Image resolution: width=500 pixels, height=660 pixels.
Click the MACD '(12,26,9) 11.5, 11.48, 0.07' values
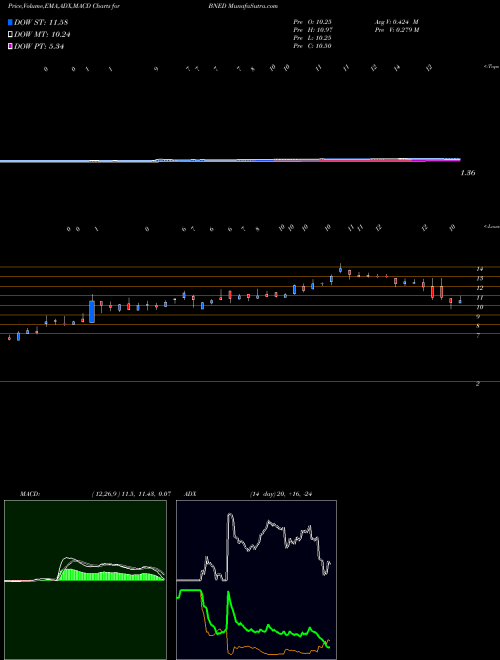pos(131,494)
